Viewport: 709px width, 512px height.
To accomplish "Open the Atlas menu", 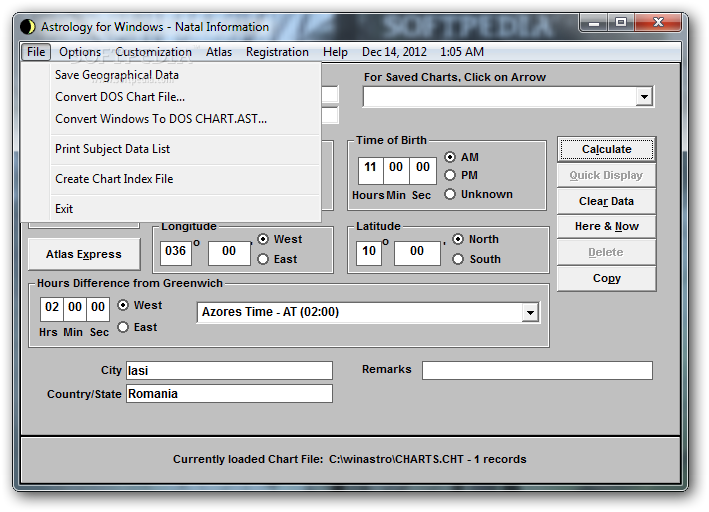I will click(x=219, y=52).
